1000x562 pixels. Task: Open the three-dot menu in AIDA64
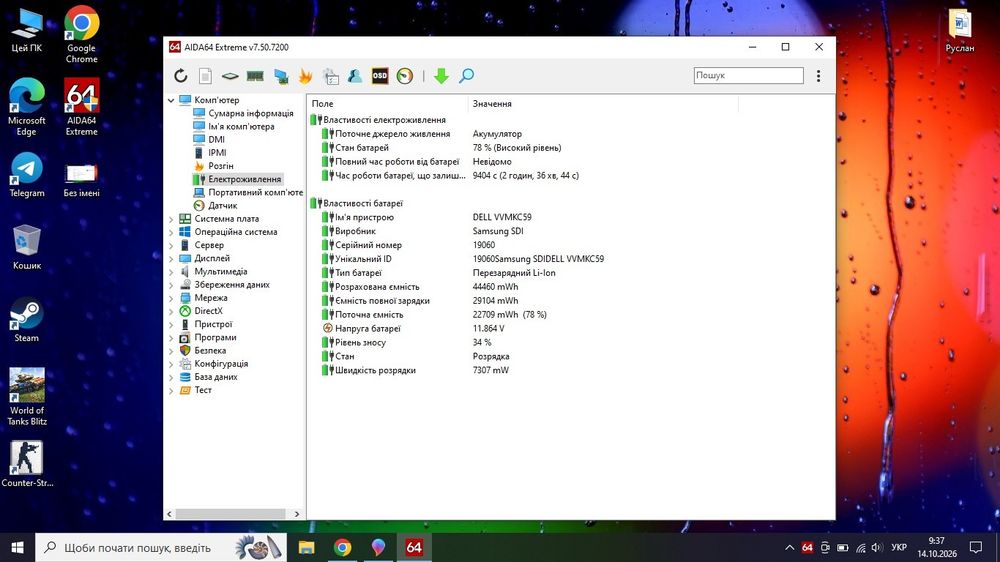point(818,76)
